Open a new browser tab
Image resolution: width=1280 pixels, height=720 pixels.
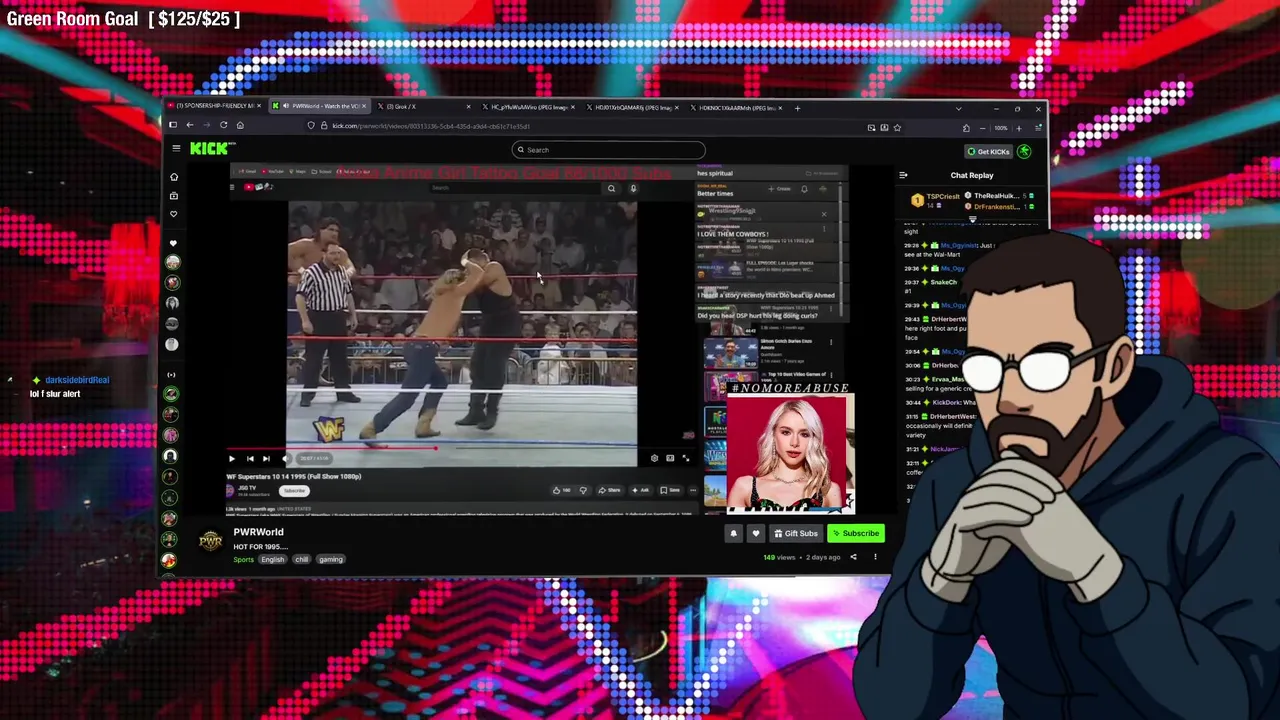click(797, 107)
